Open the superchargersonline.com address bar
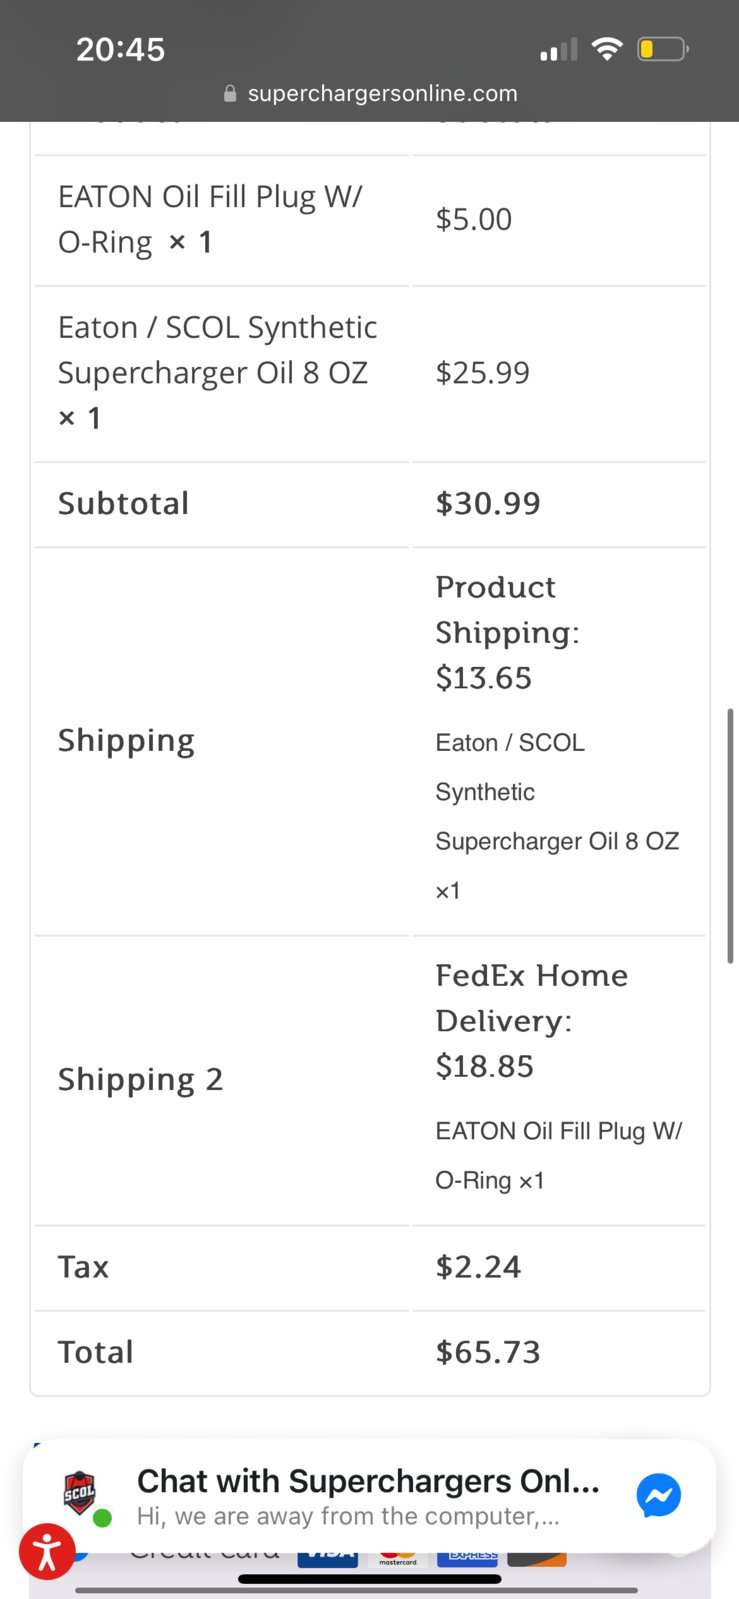The width and height of the screenshot is (739, 1599). (370, 94)
